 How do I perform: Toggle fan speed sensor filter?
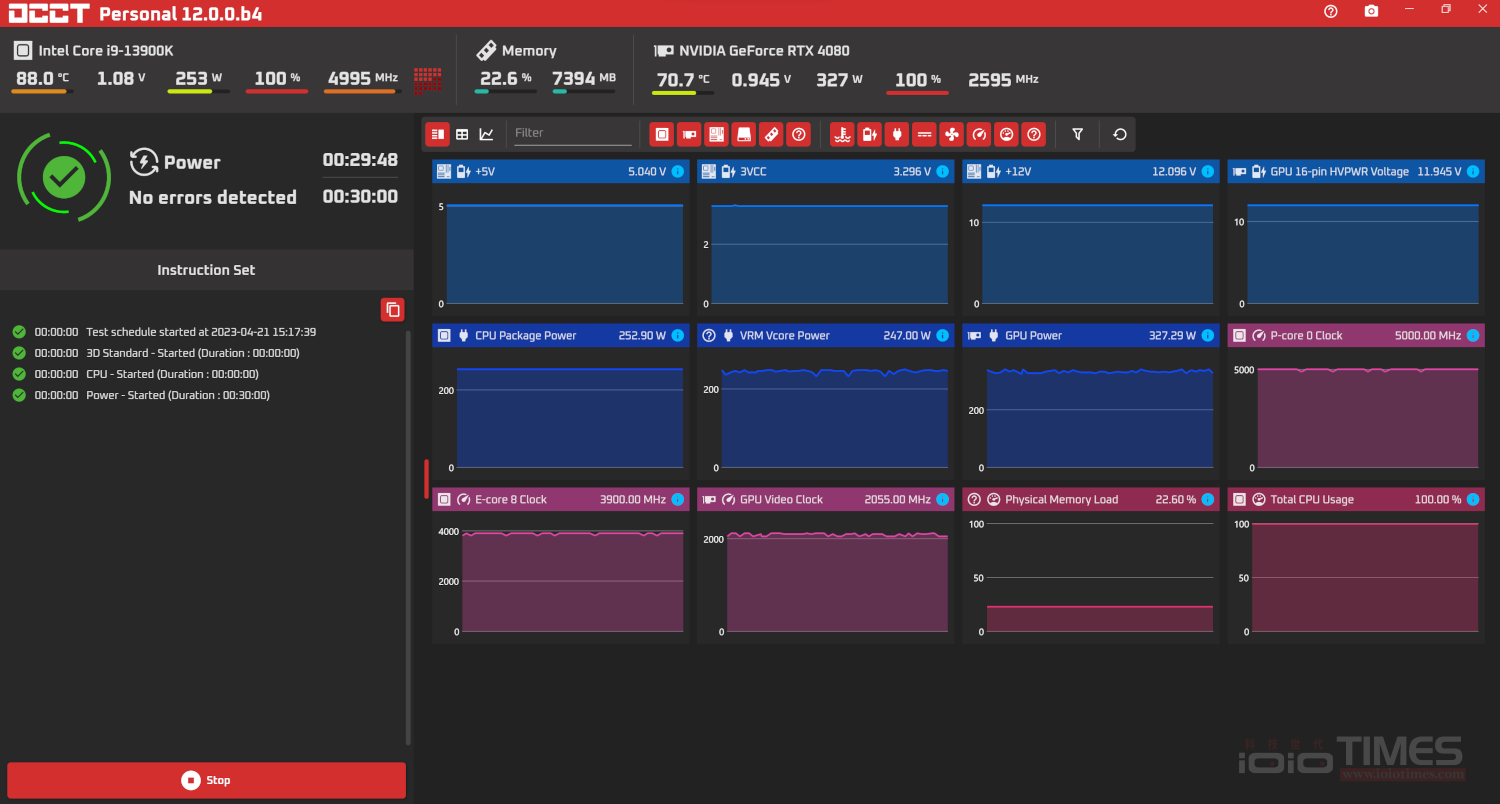coord(952,134)
